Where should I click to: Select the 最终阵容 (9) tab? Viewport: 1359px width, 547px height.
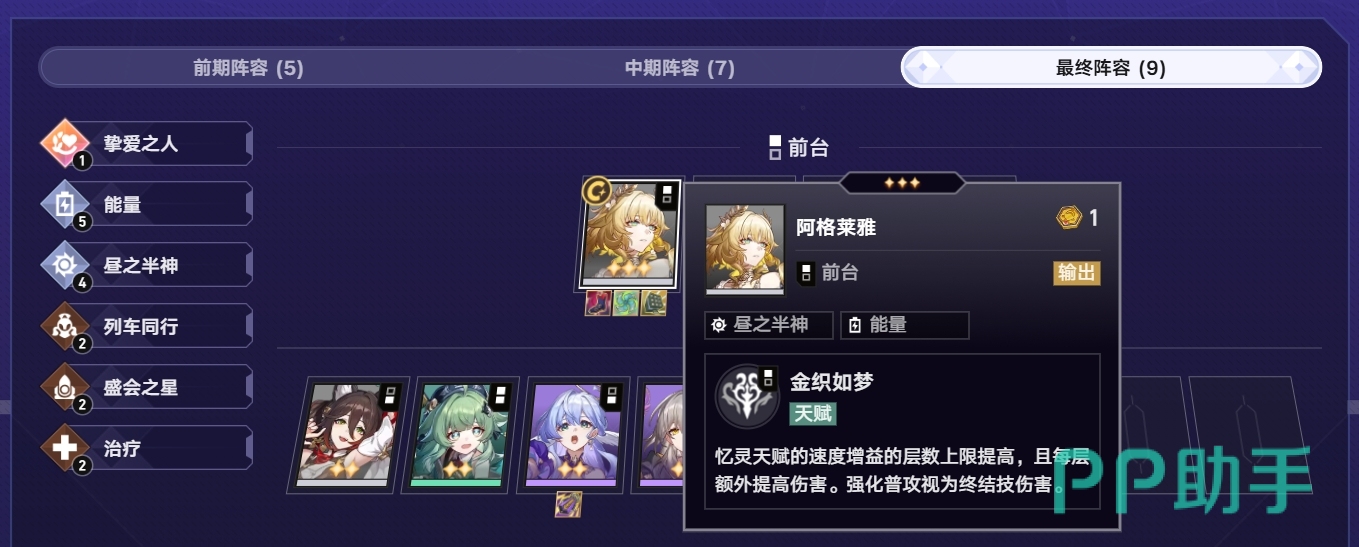[1111, 68]
